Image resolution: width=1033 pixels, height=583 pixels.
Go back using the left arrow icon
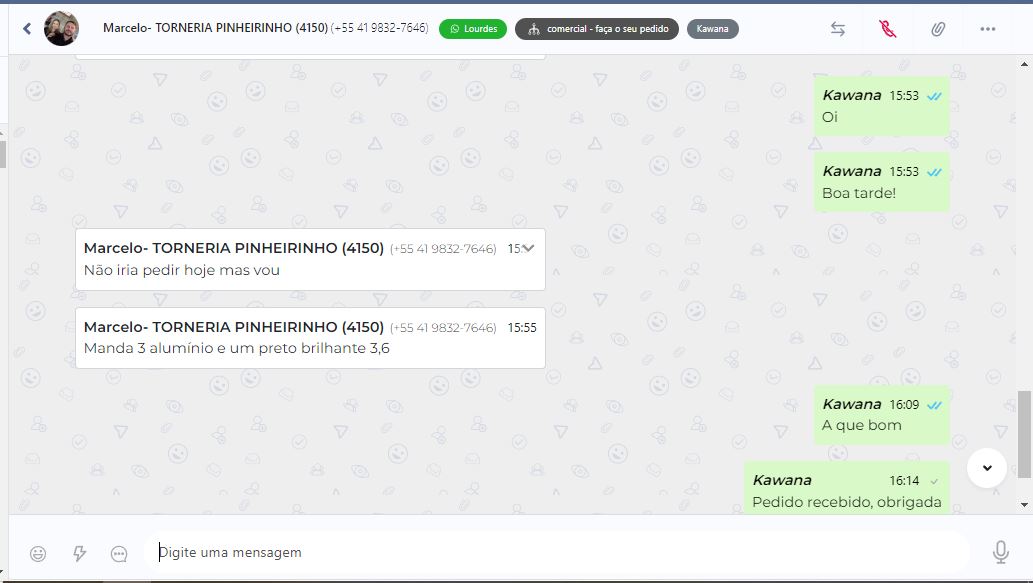point(27,28)
